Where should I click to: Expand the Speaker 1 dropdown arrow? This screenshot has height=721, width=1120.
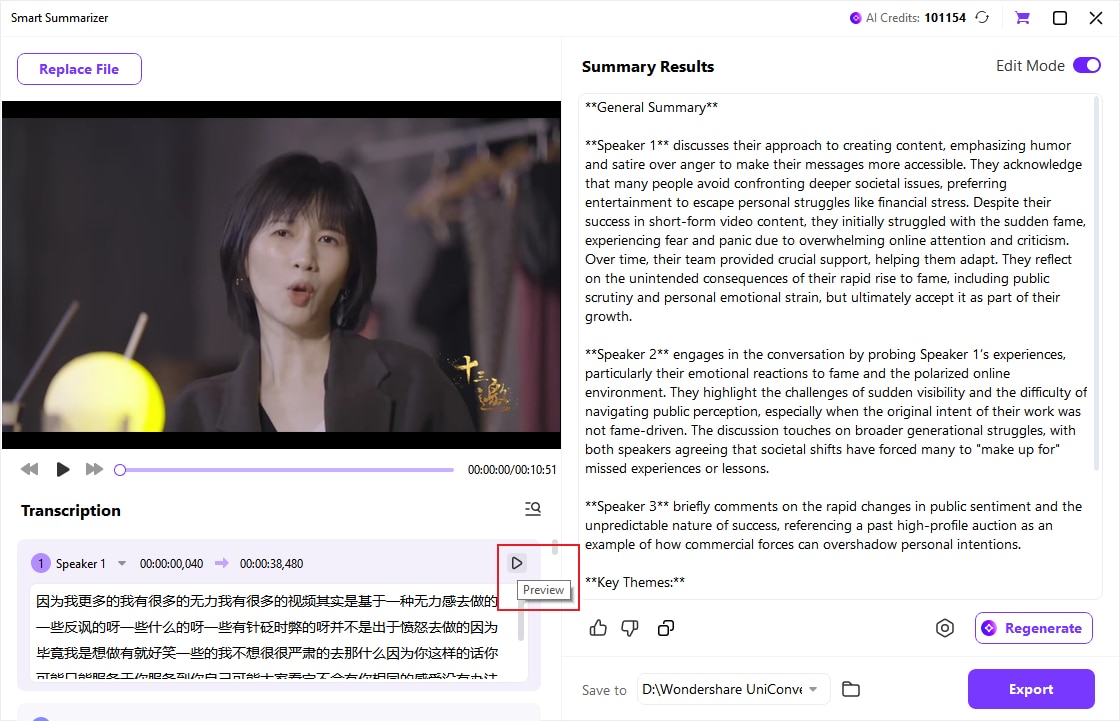tap(122, 564)
